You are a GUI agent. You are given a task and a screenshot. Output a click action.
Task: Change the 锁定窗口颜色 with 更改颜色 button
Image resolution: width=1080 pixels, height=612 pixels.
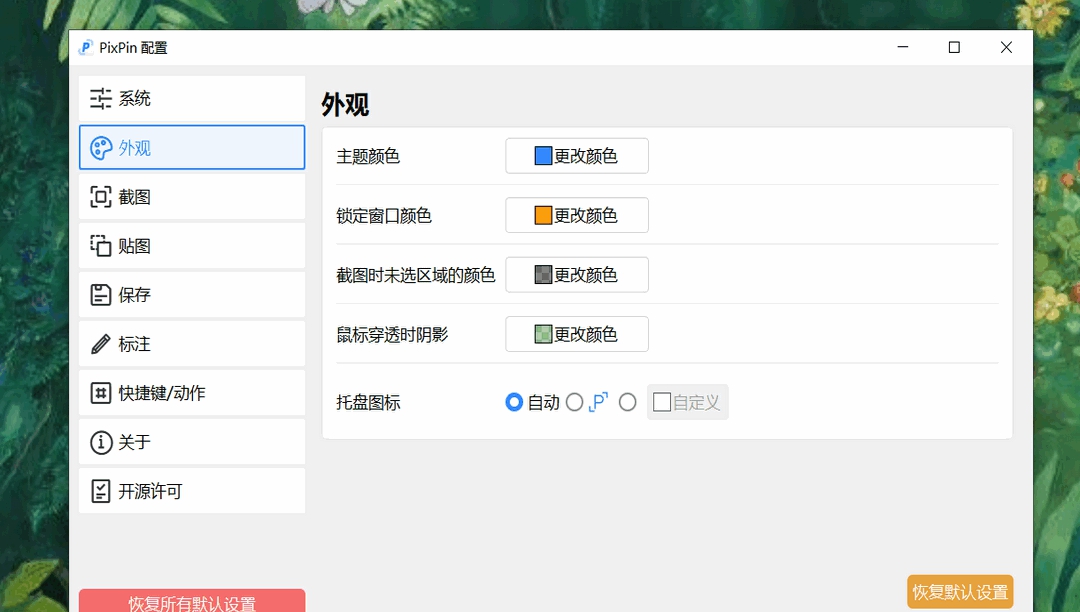tap(577, 215)
